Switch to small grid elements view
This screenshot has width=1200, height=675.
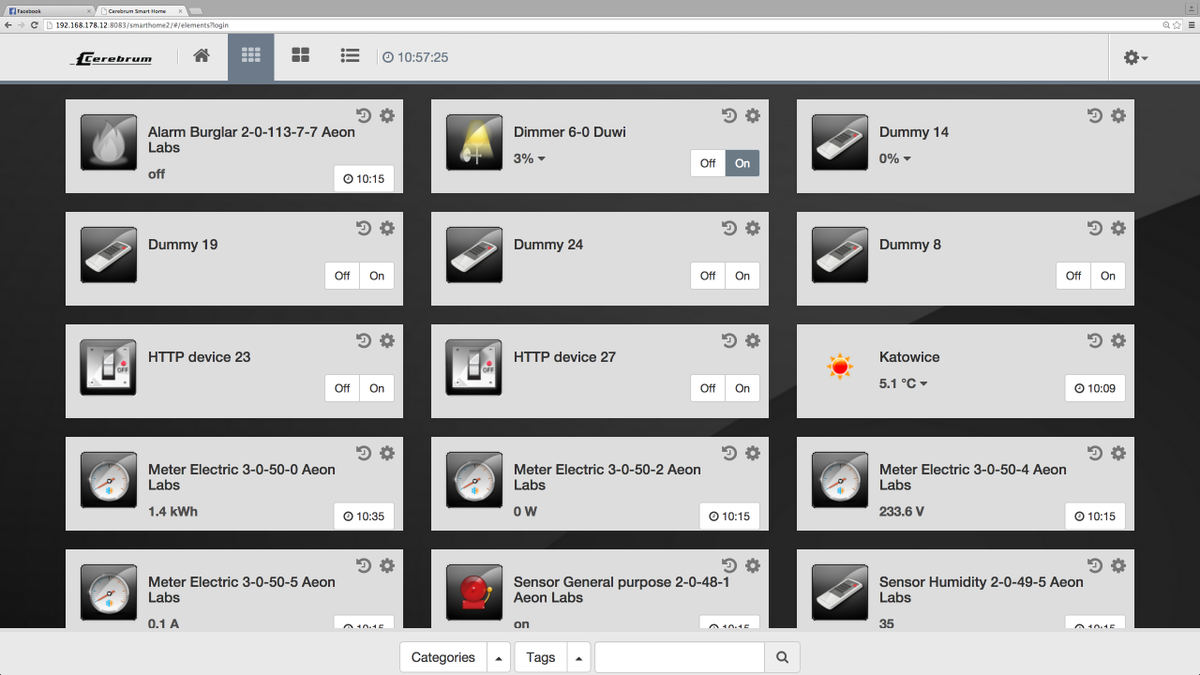click(251, 56)
